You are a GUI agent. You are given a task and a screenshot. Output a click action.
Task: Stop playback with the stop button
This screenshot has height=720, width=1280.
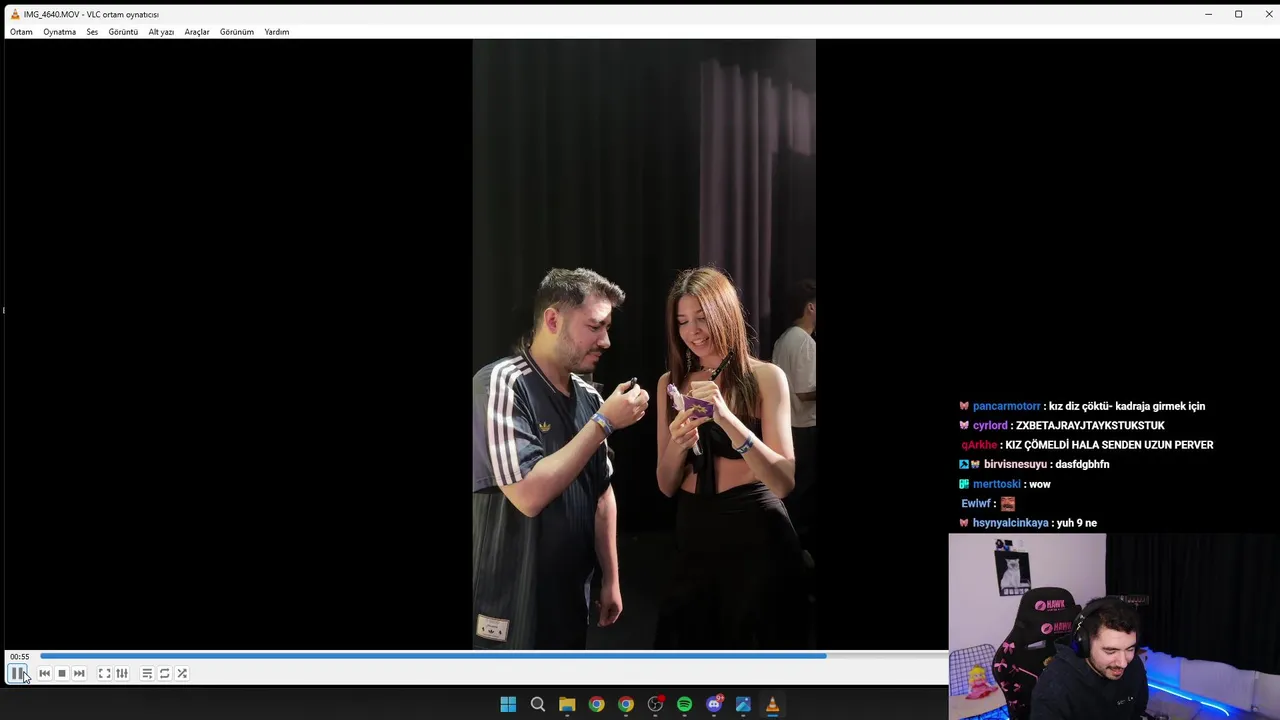61,673
